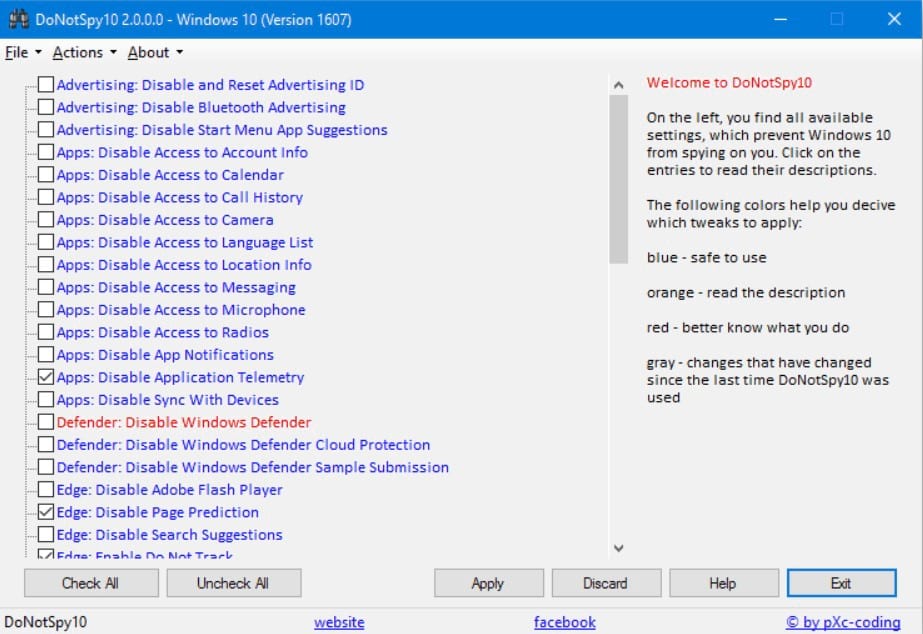The width and height of the screenshot is (923, 634).
Task: Check Disable Access to Language List checkbox
Action: pos(46,241)
